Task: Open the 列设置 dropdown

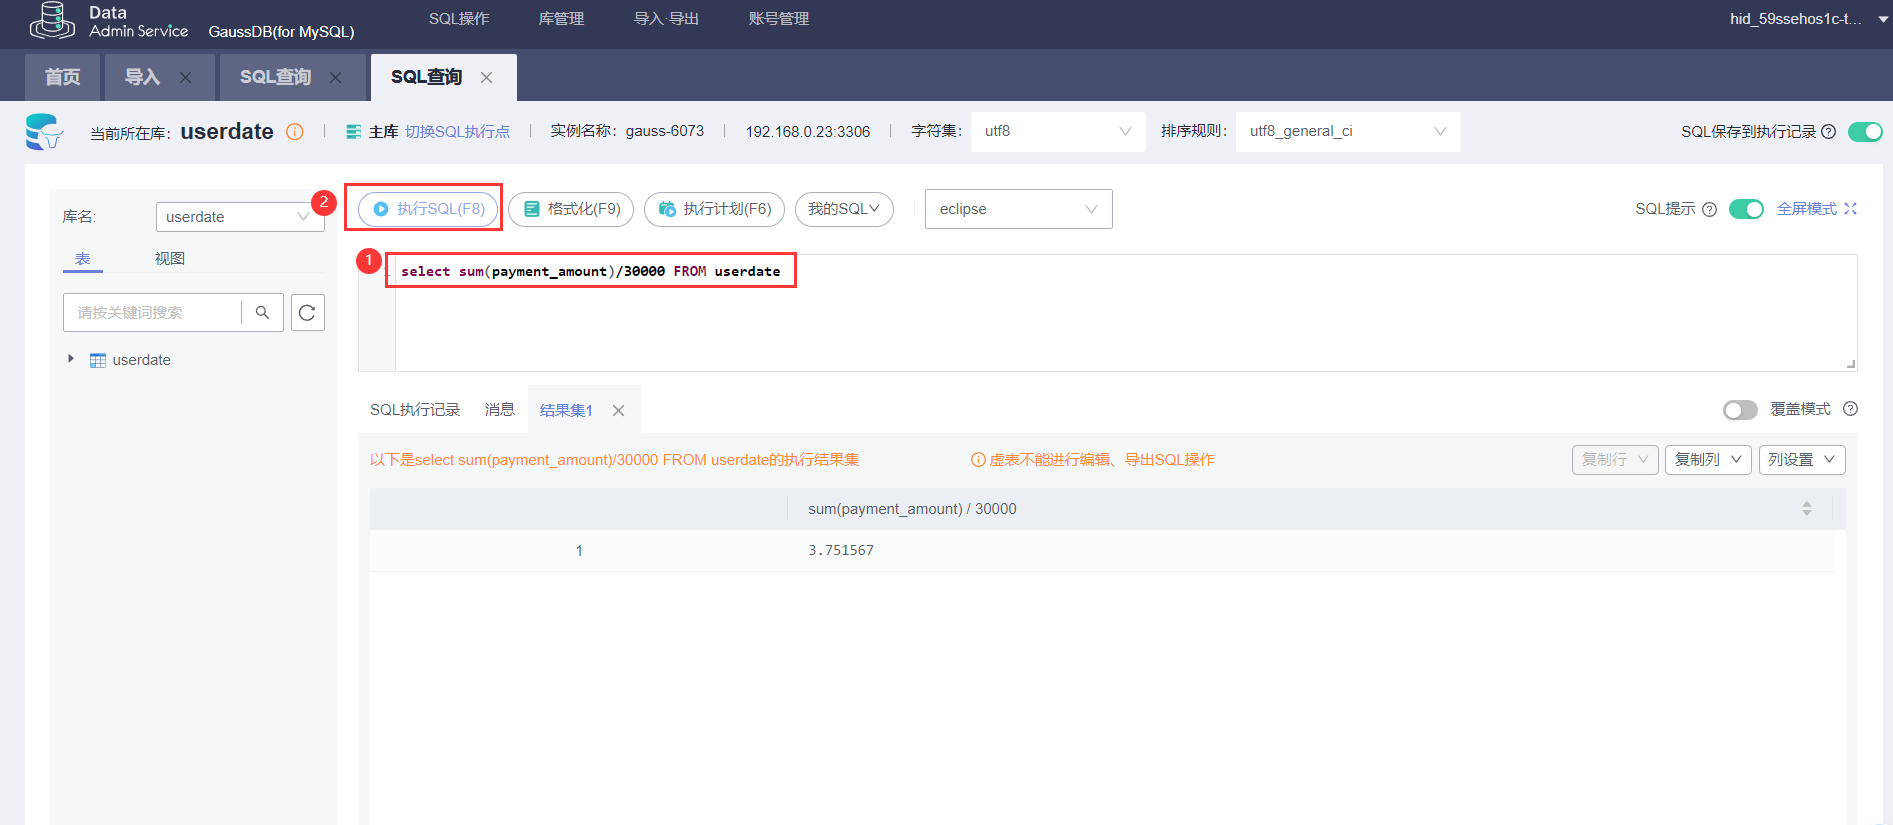Action: pyautogui.click(x=1802, y=460)
